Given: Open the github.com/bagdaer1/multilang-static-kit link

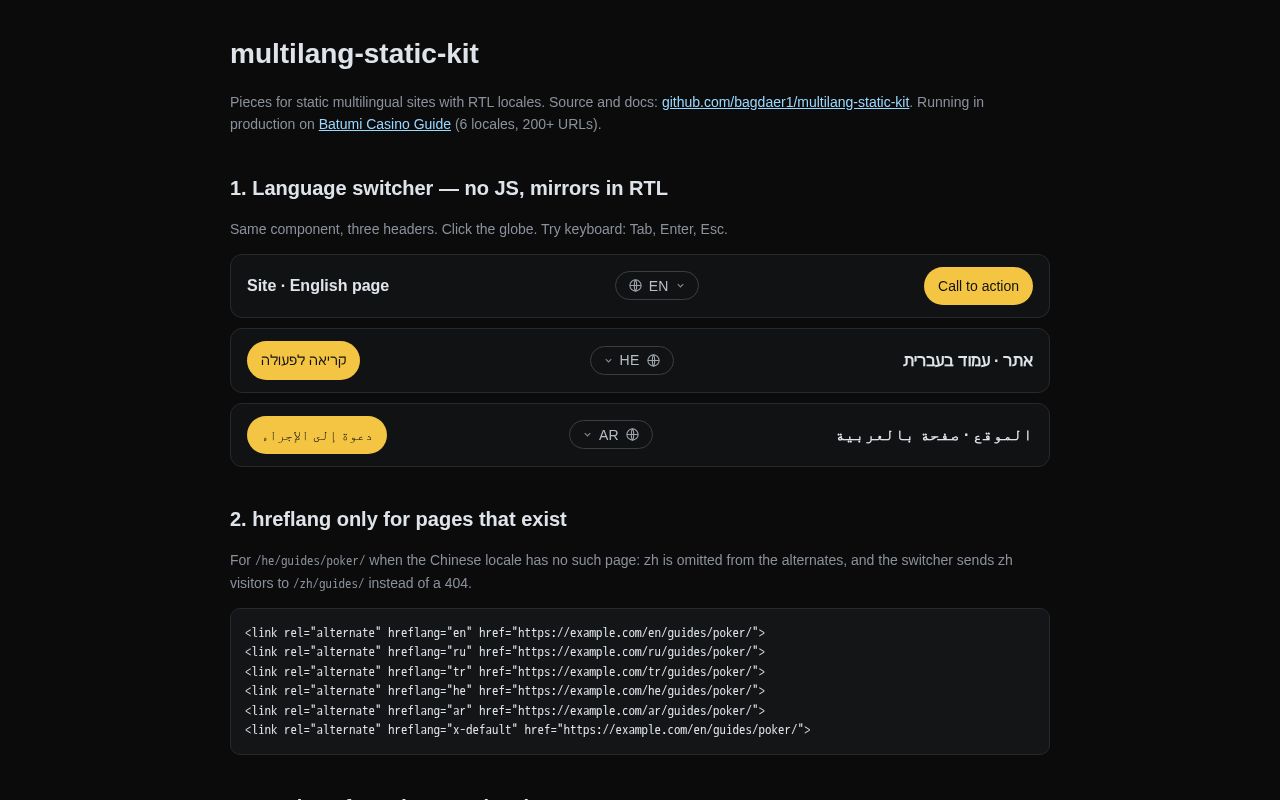Looking at the screenshot, I should pyautogui.click(x=785, y=102).
